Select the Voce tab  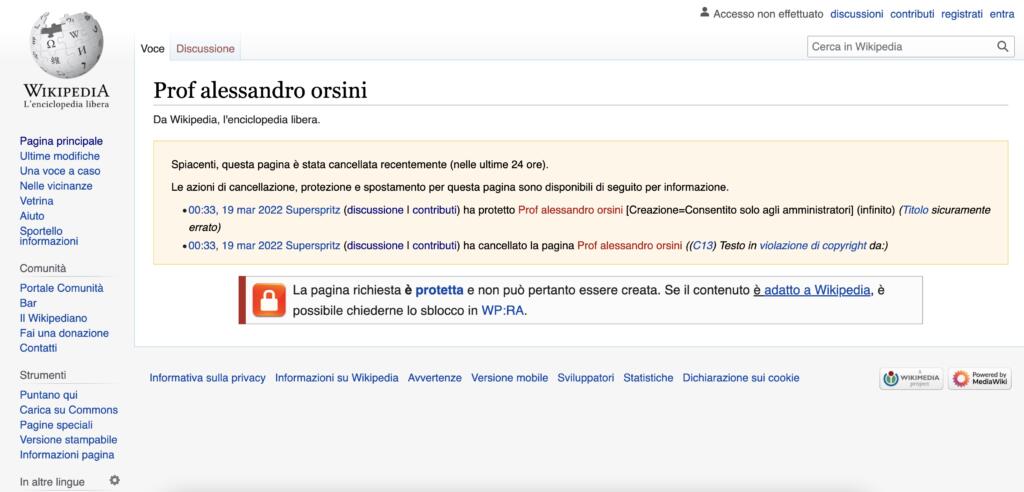[x=153, y=48]
